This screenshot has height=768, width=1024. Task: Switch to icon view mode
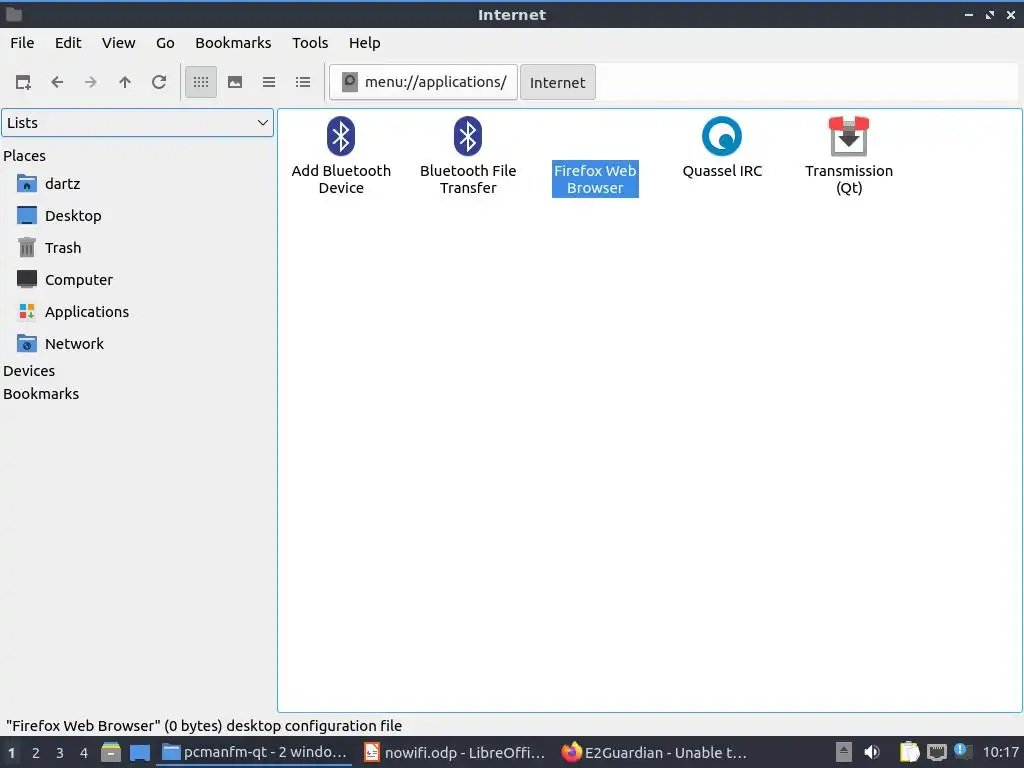pyautogui.click(x=201, y=82)
